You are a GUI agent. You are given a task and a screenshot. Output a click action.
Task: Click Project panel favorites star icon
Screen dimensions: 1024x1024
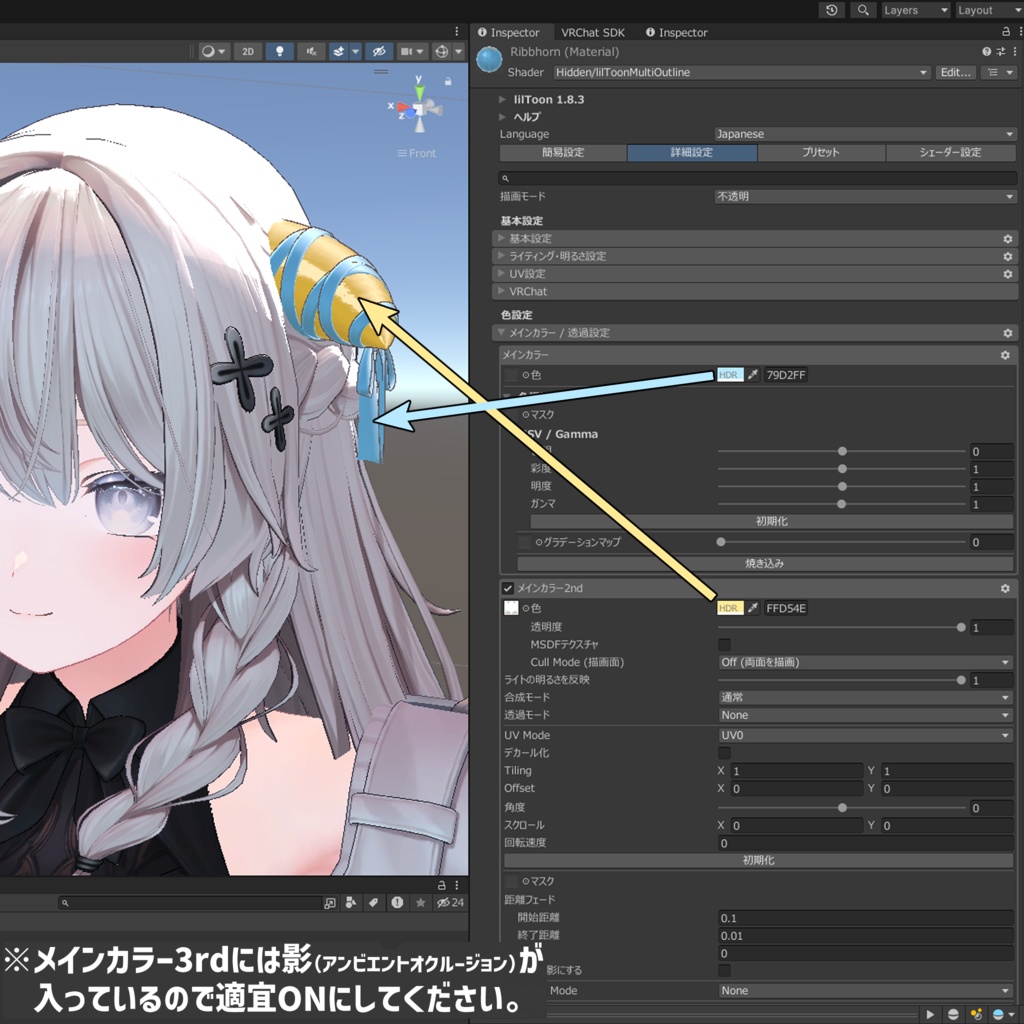421,903
